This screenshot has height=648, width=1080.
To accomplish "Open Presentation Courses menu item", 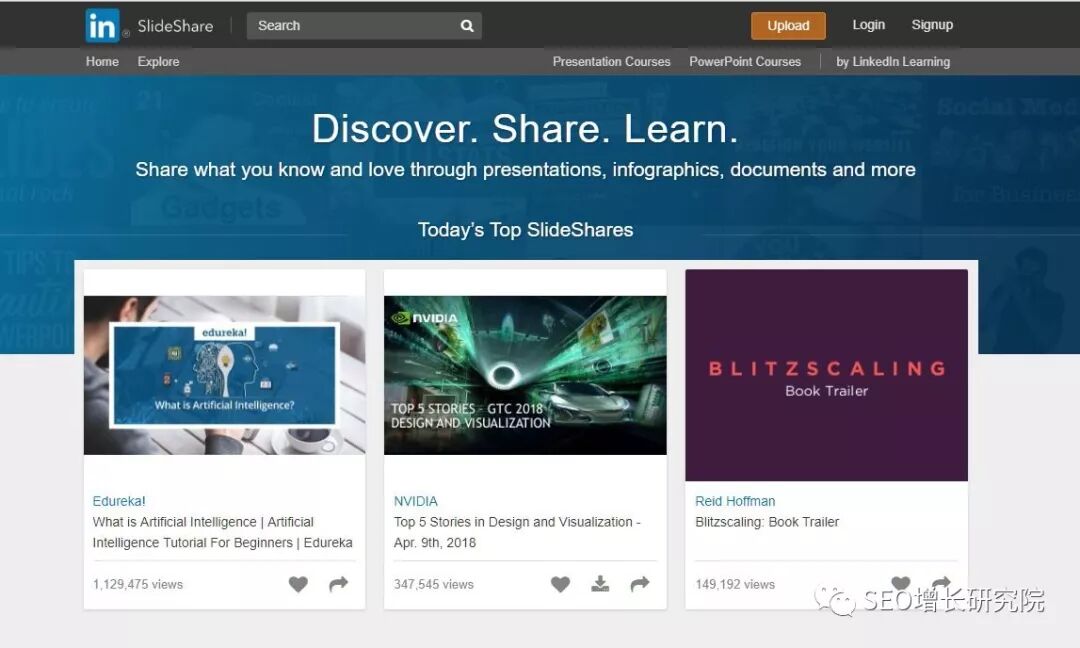I will point(611,61).
